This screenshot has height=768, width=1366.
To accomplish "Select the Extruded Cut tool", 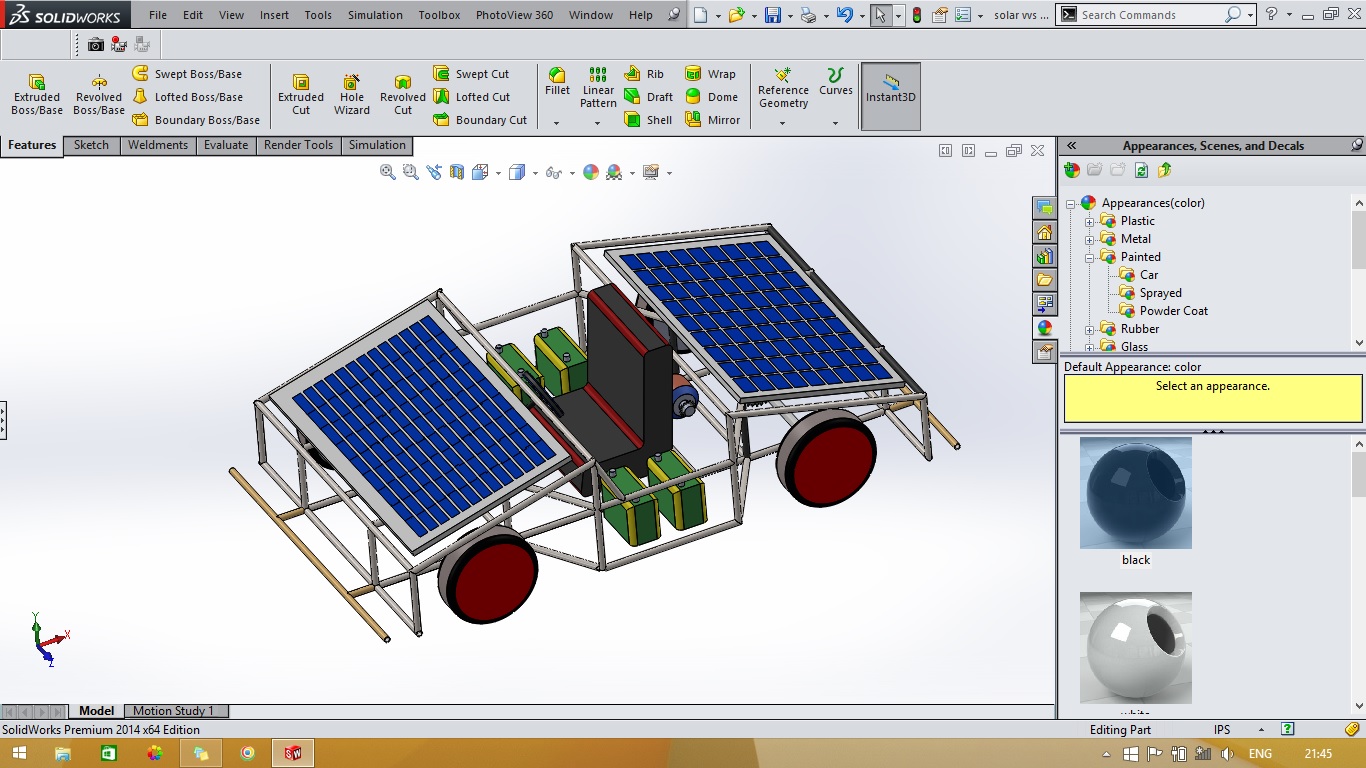I will tap(301, 94).
